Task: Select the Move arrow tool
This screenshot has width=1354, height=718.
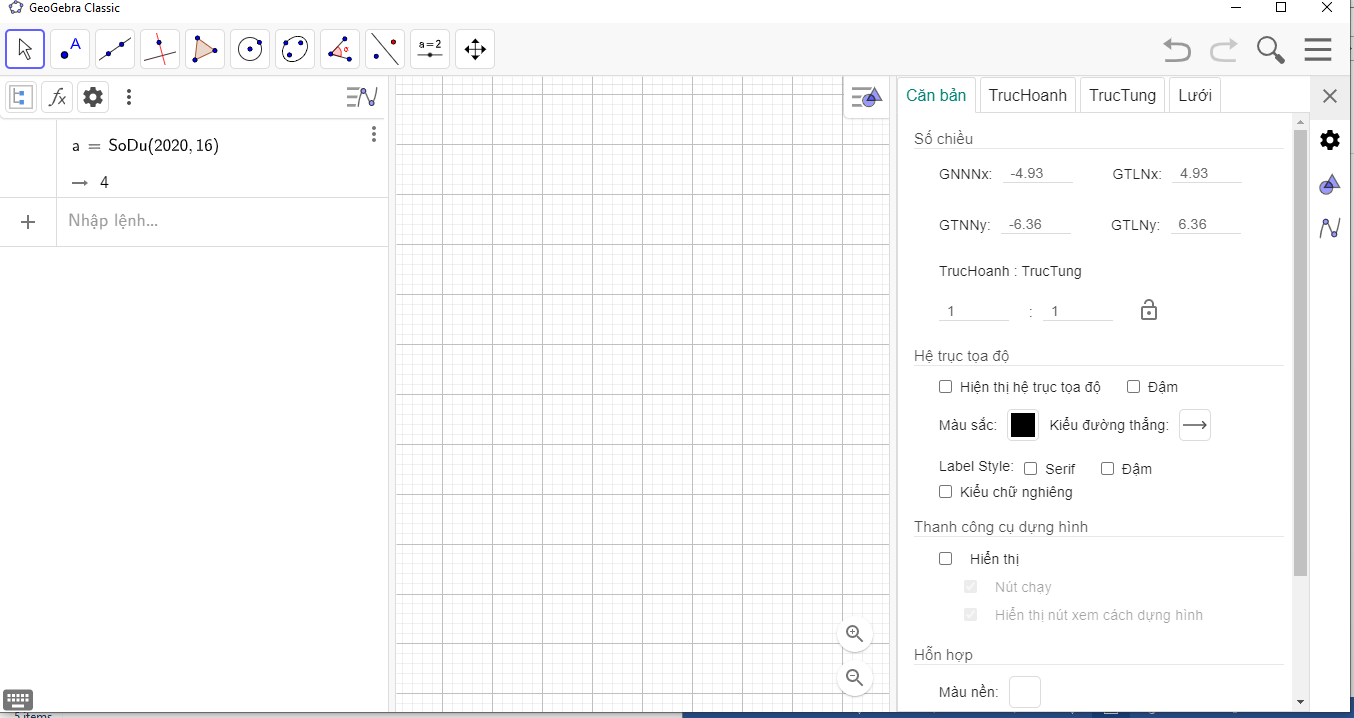Action: (25, 49)
